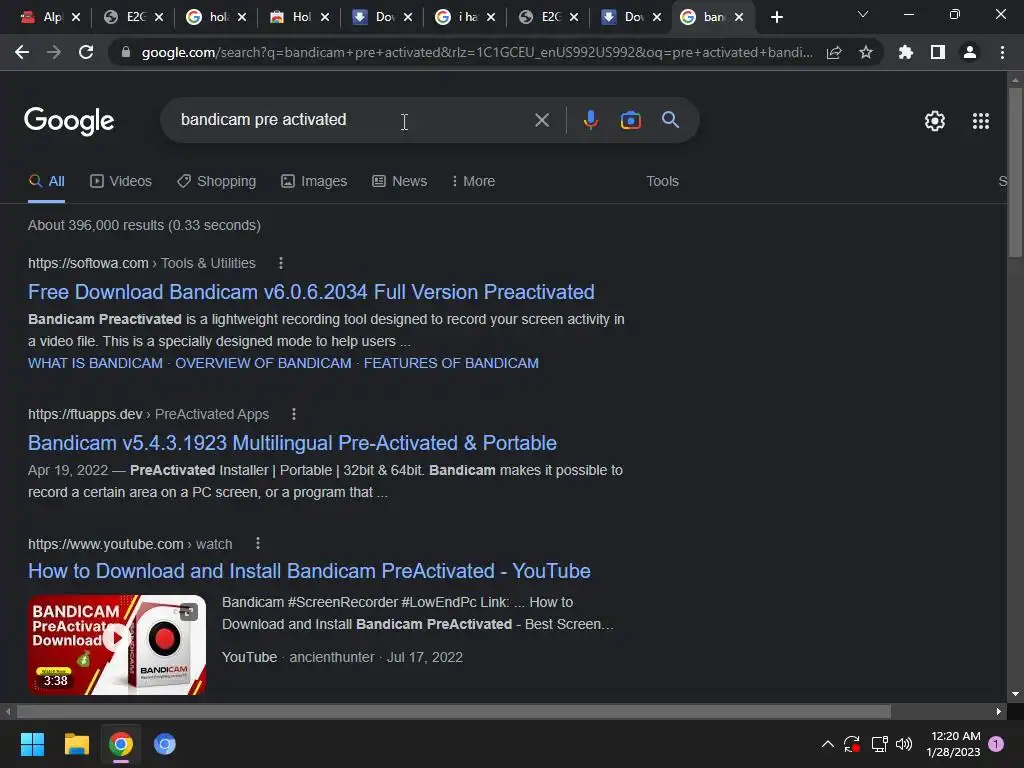1024x768 pixels.
Task: Click the address bar URL
Action: click(477, 52)
